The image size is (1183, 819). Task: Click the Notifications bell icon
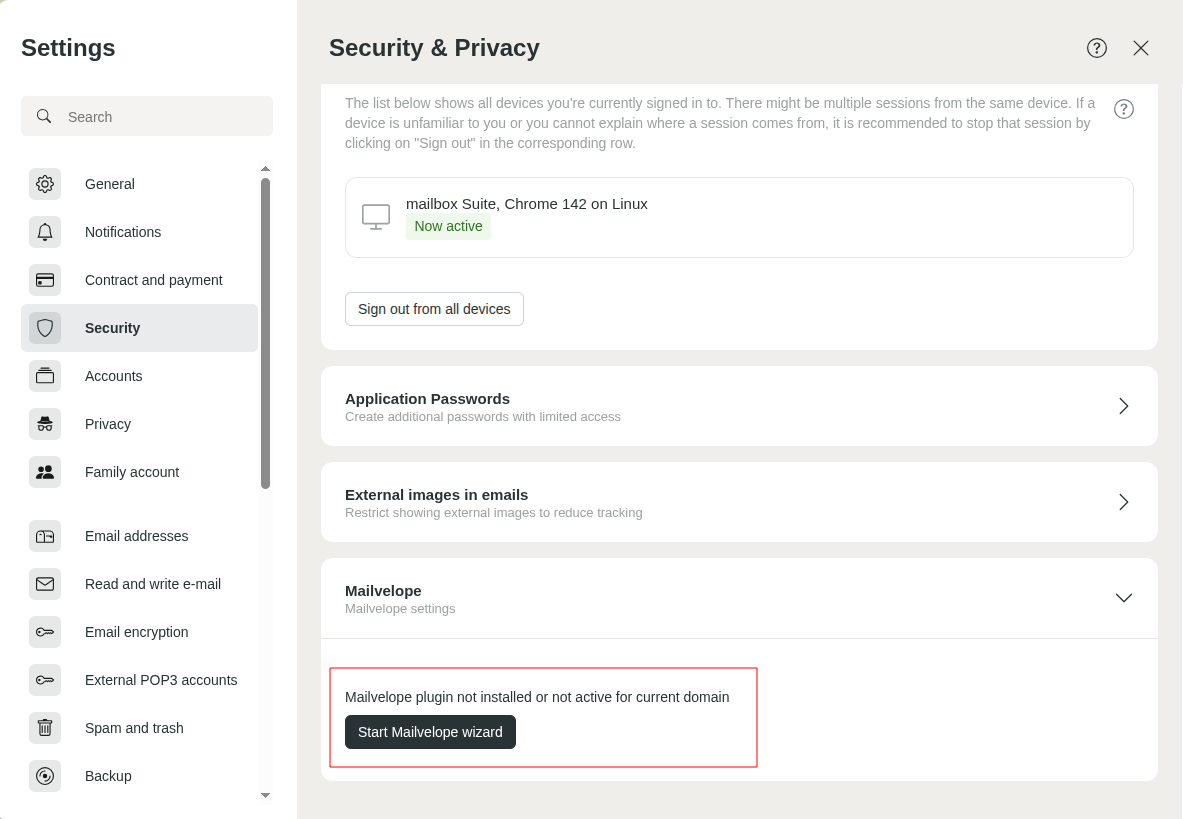click(45, 232)
